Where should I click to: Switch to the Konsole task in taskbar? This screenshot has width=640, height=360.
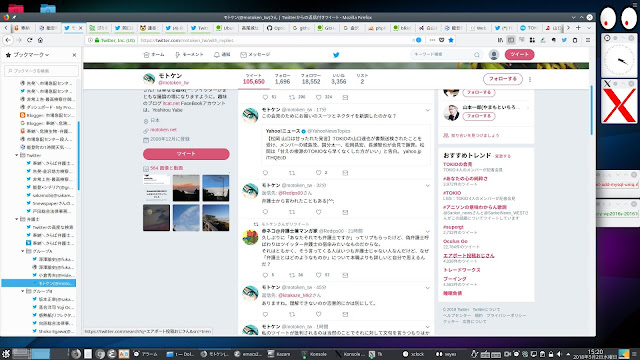314,354
